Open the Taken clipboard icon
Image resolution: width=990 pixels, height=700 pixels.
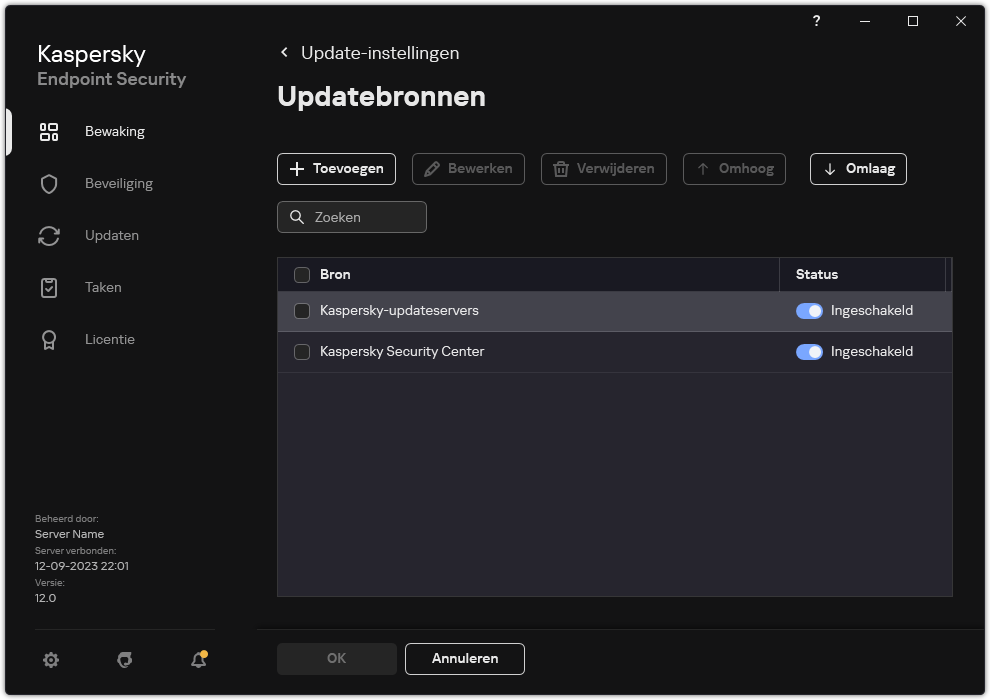[x=49, y=287]
